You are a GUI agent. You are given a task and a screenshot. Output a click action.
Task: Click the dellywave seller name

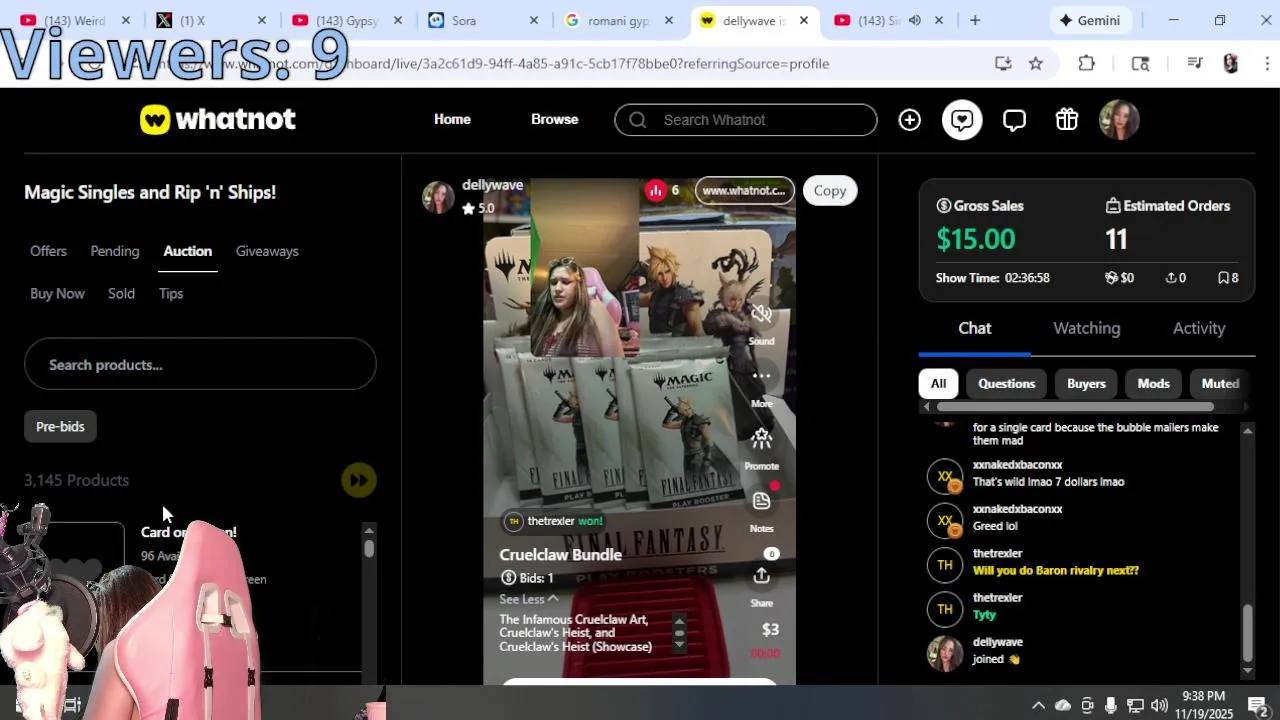492,185
